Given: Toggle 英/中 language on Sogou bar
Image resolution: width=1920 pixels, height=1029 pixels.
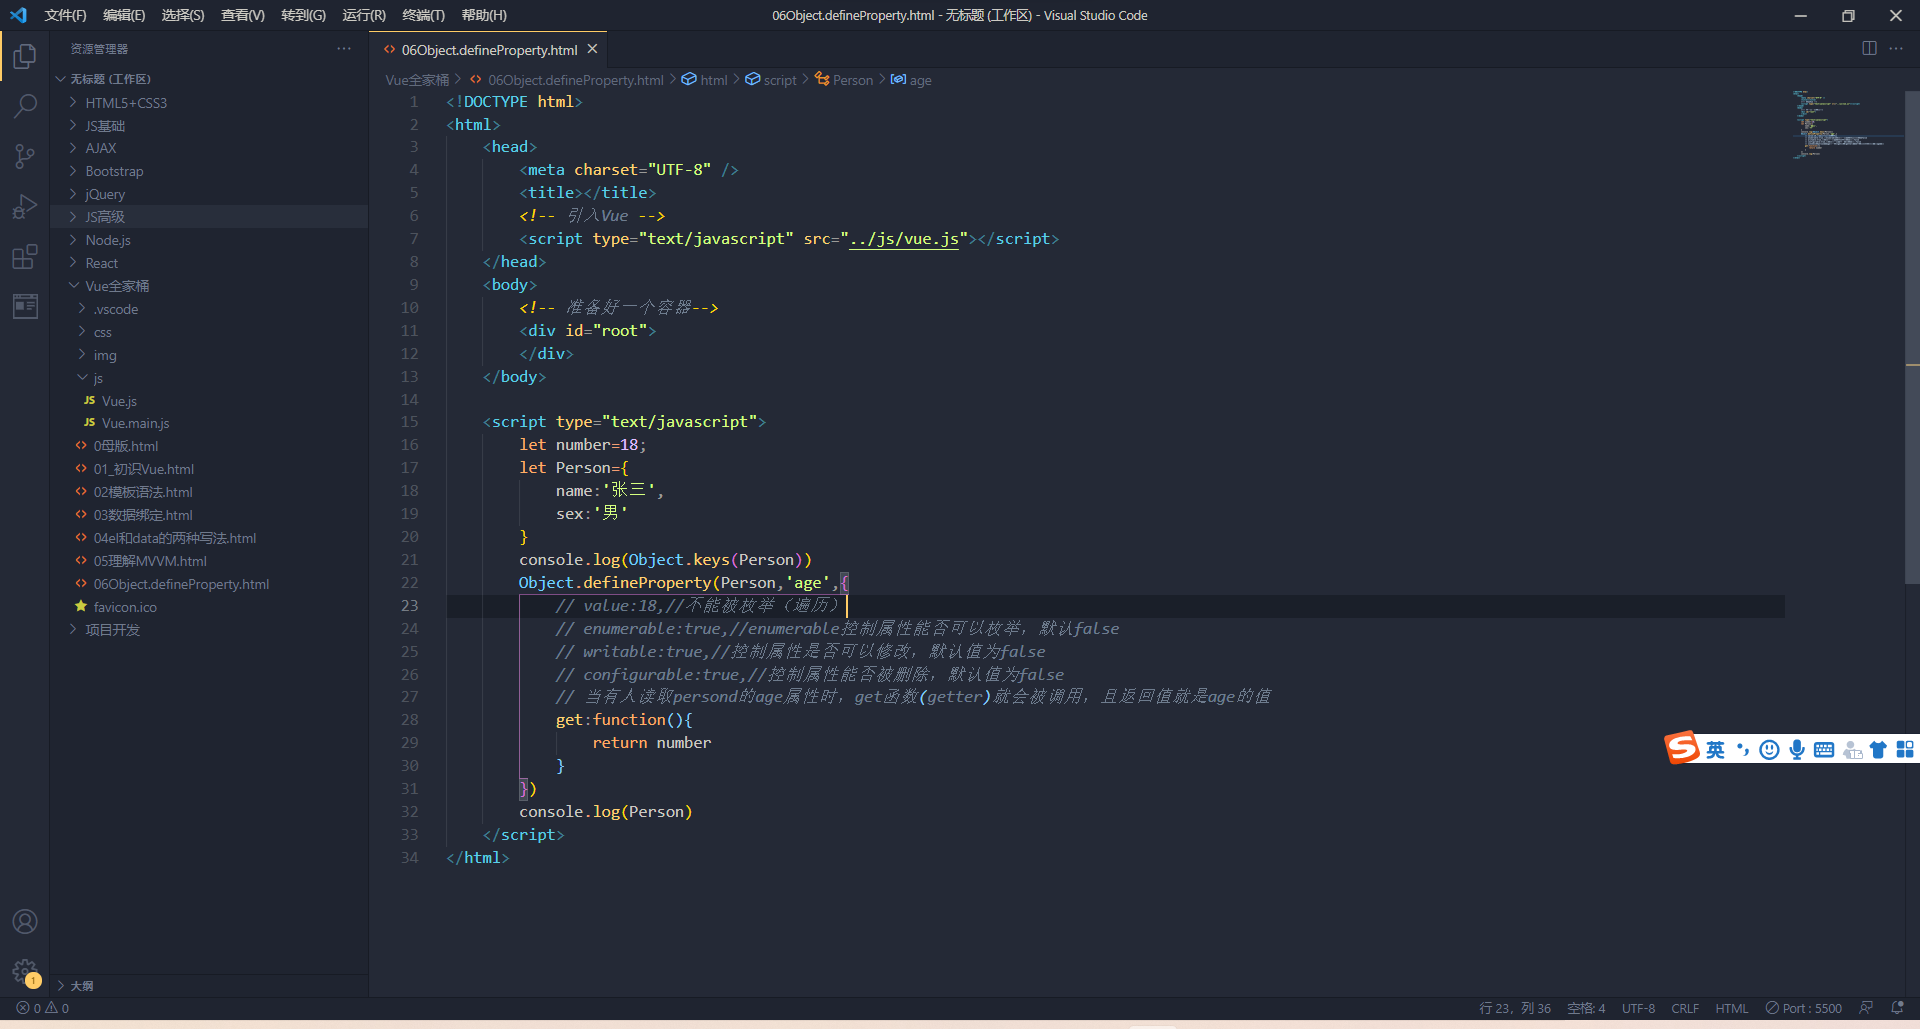Looking at the screenshot, I should coord(1714,749).
